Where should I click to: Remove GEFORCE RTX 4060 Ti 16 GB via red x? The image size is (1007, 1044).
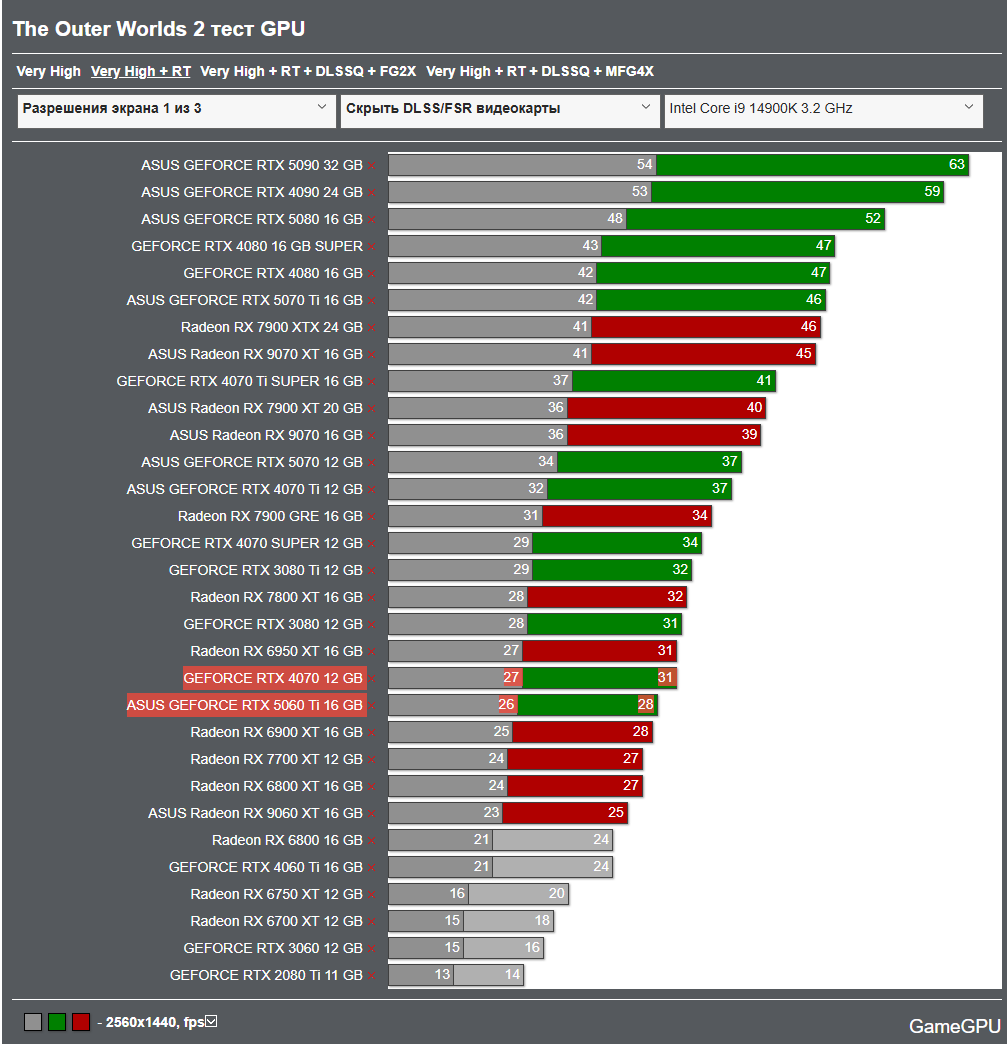372,868
